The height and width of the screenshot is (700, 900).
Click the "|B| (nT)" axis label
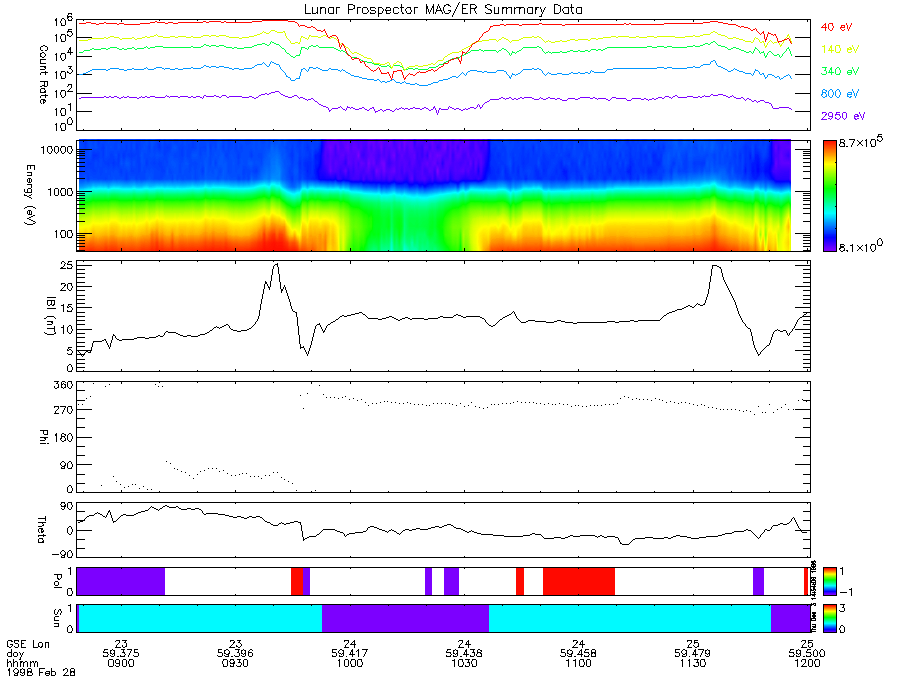51,316
